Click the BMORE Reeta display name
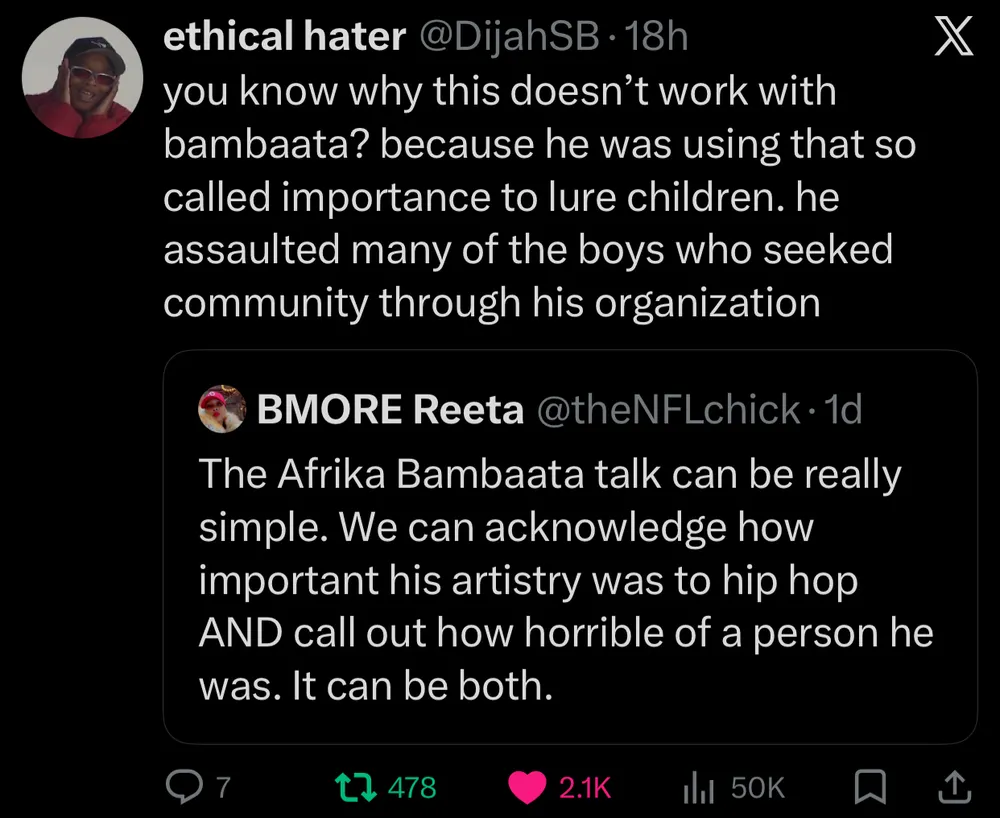The height and width of the screenshot is (818, 1000). (390, 410)
